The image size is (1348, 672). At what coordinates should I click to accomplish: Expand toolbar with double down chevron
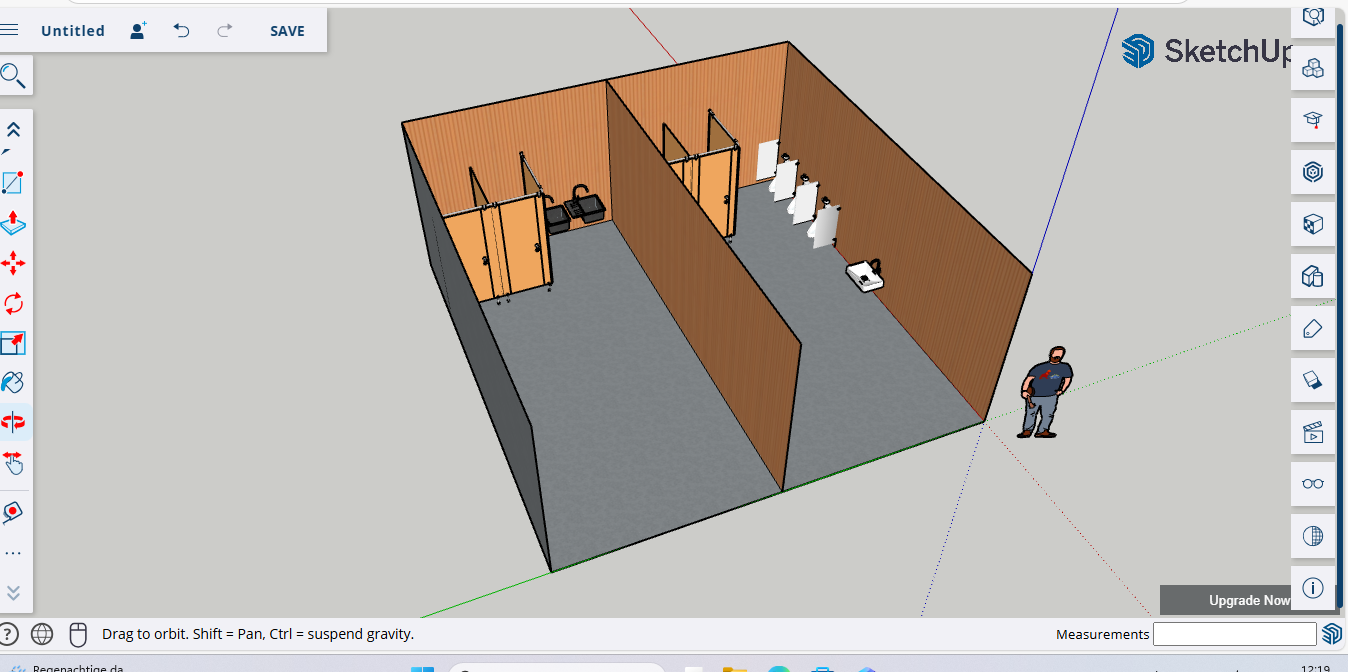[14, 592]
